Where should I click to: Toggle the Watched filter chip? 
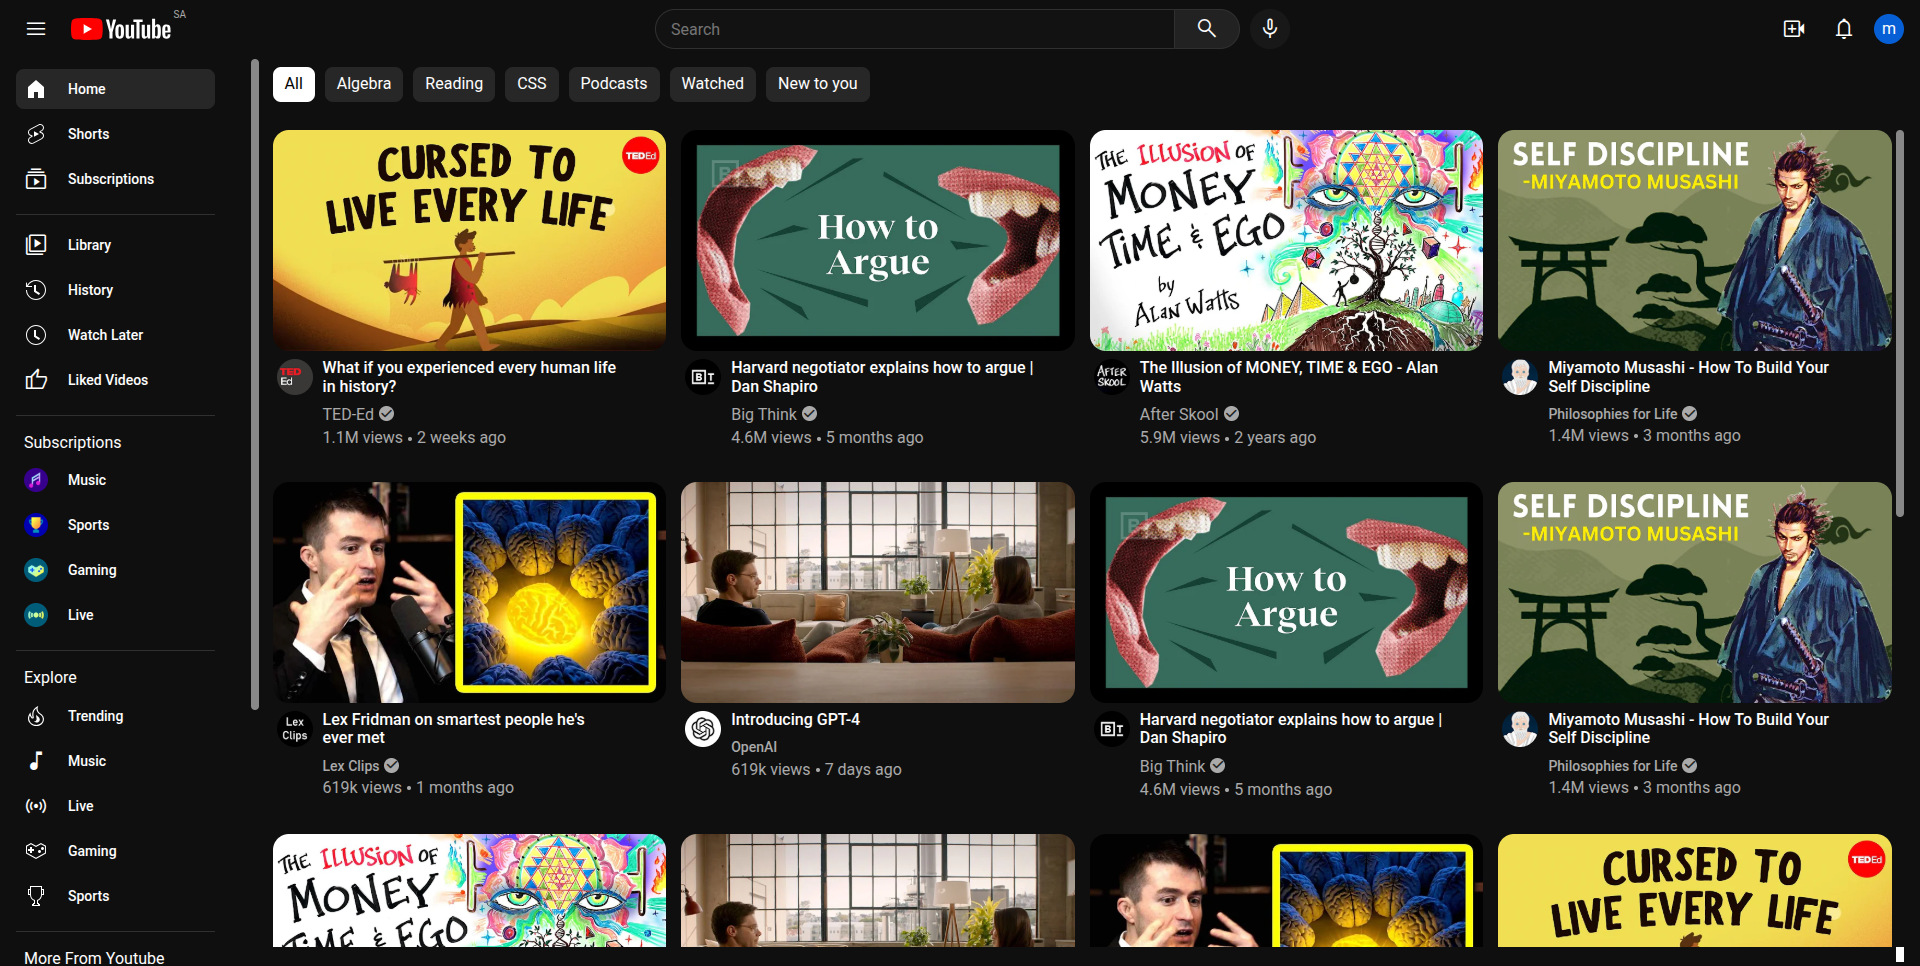pos(712,84)
